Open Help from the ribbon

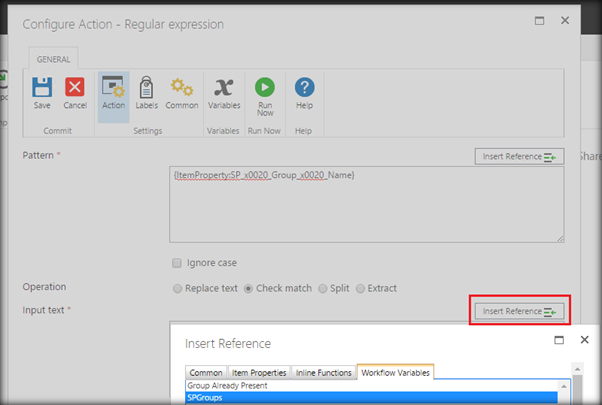(304, 93)
